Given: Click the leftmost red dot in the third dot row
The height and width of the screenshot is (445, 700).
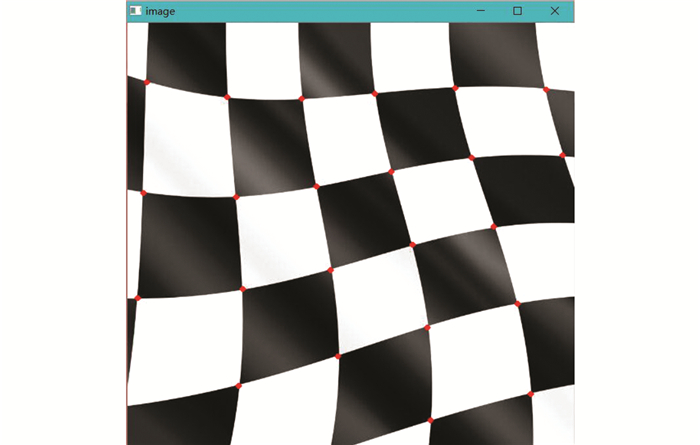Looking at the screenshot, I should (137, 297).
